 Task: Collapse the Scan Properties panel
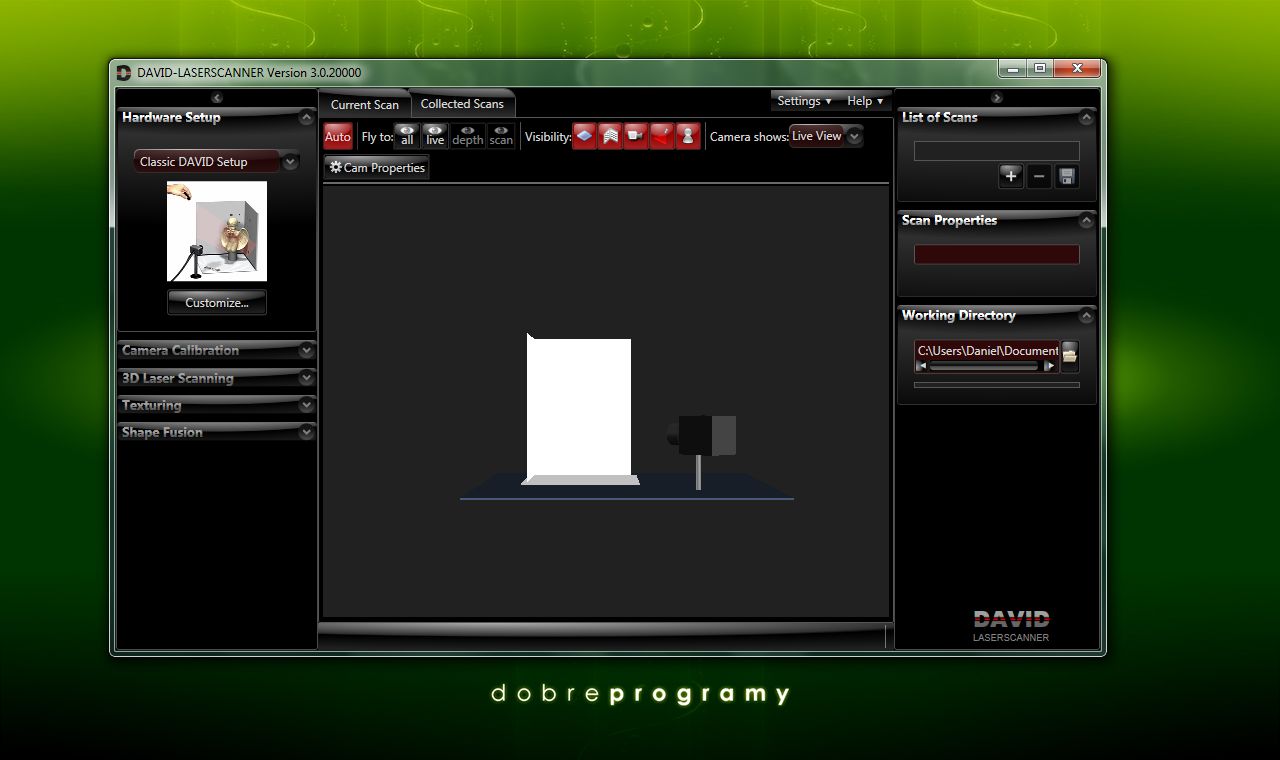click(1086, 221)
